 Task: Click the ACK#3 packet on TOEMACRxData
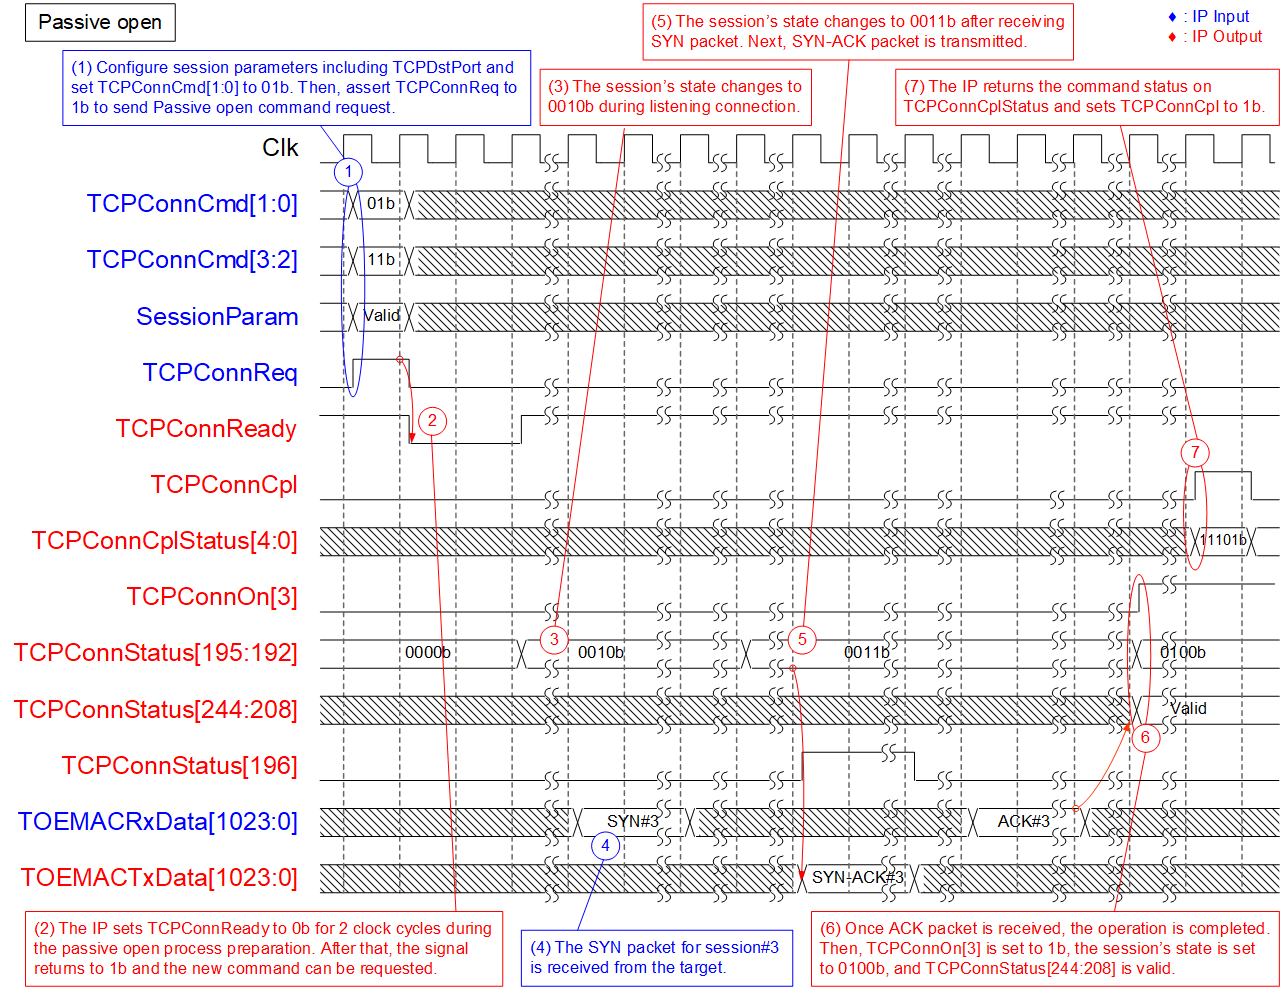pos(1024,821)
